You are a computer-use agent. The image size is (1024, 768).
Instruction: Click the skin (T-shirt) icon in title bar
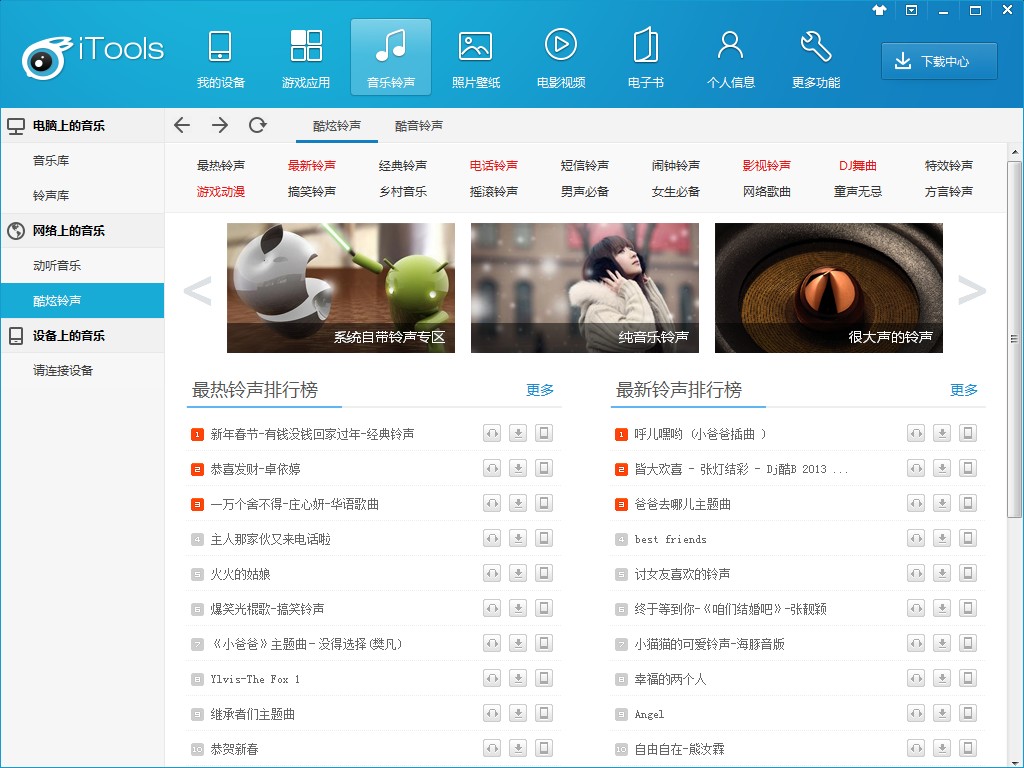click(879, 10)
